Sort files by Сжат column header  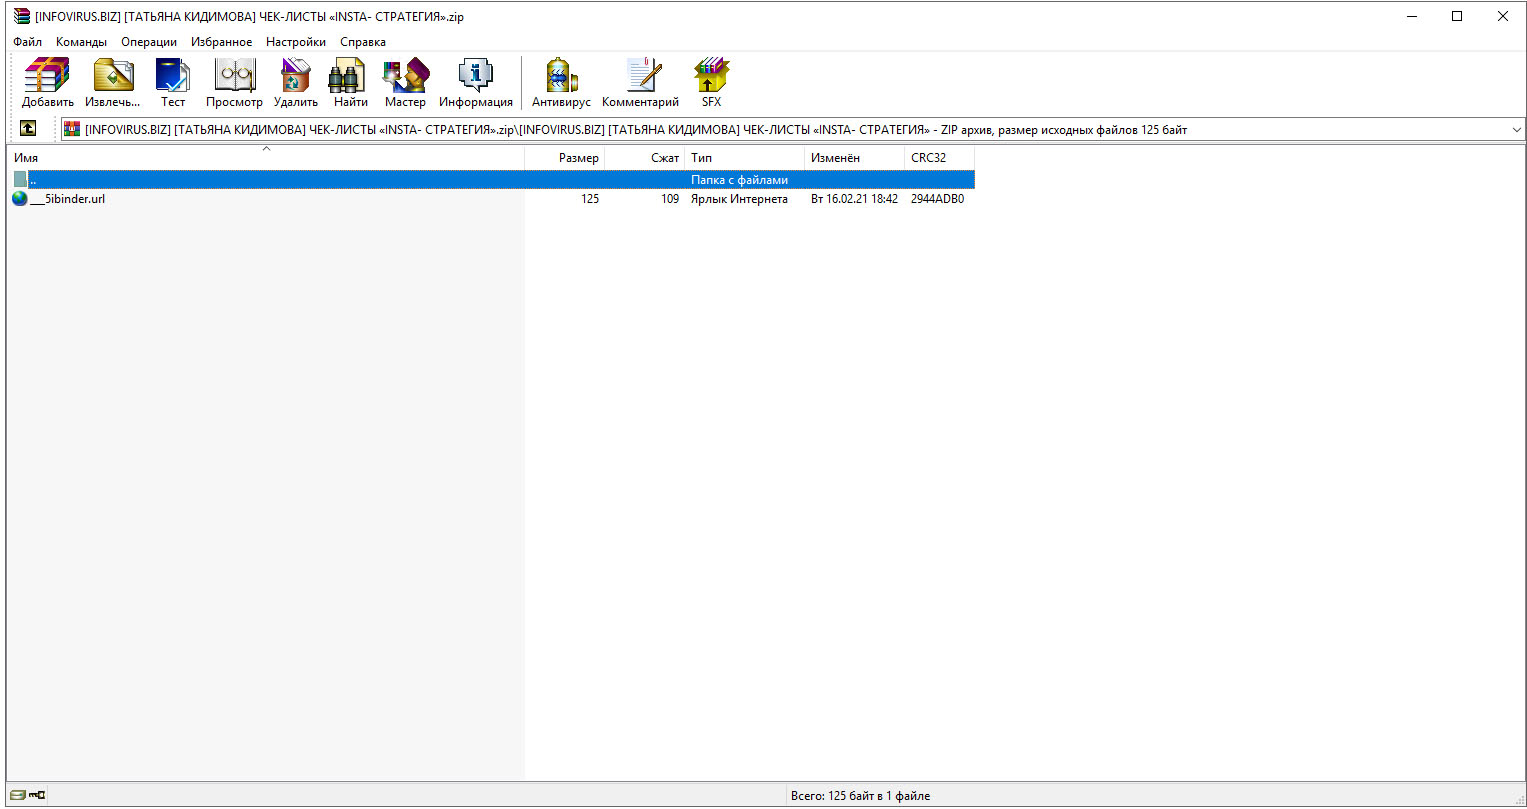tap(645, 158)
